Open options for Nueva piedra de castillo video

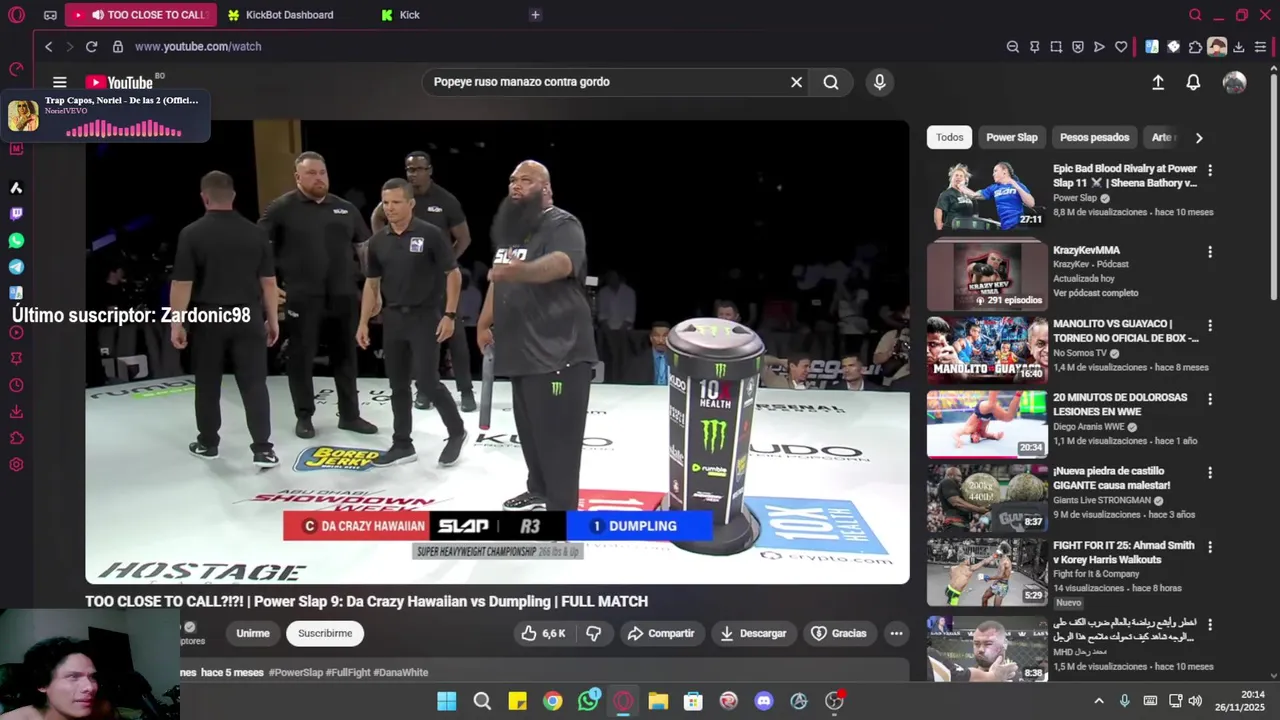1210,473
